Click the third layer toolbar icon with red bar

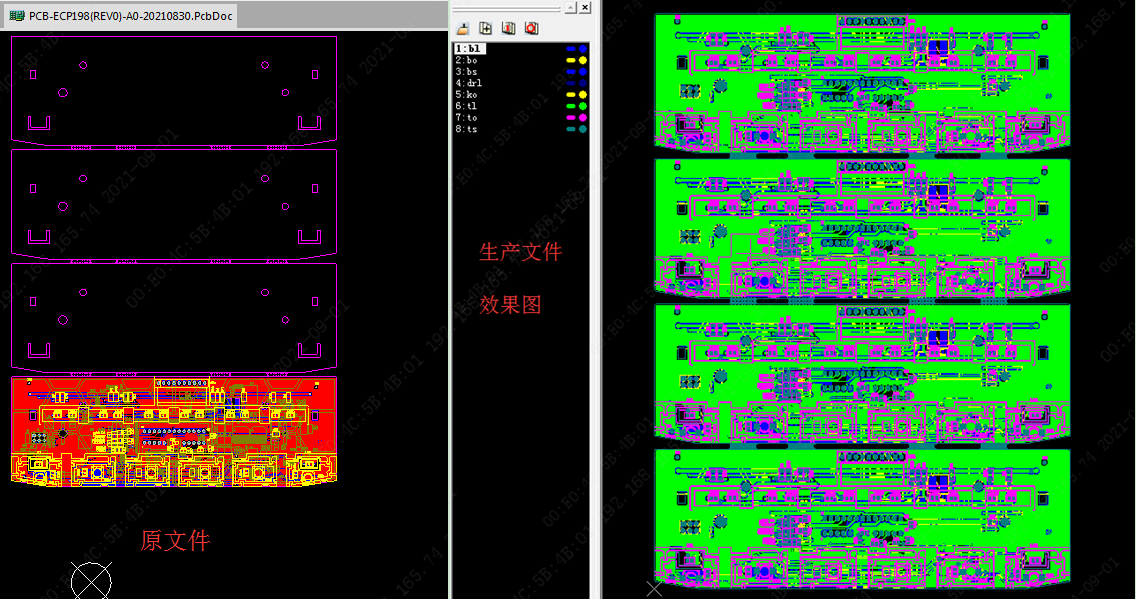[509, 28]
